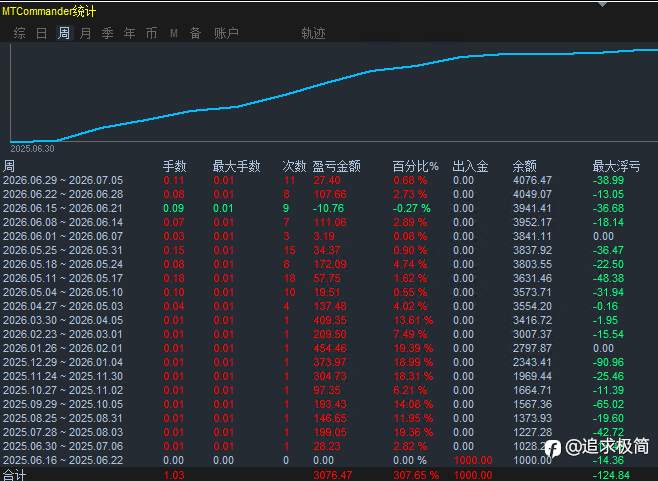
Task: Select the week row 2025.12.29 ~ 2026.01.04
Action: 329,362
